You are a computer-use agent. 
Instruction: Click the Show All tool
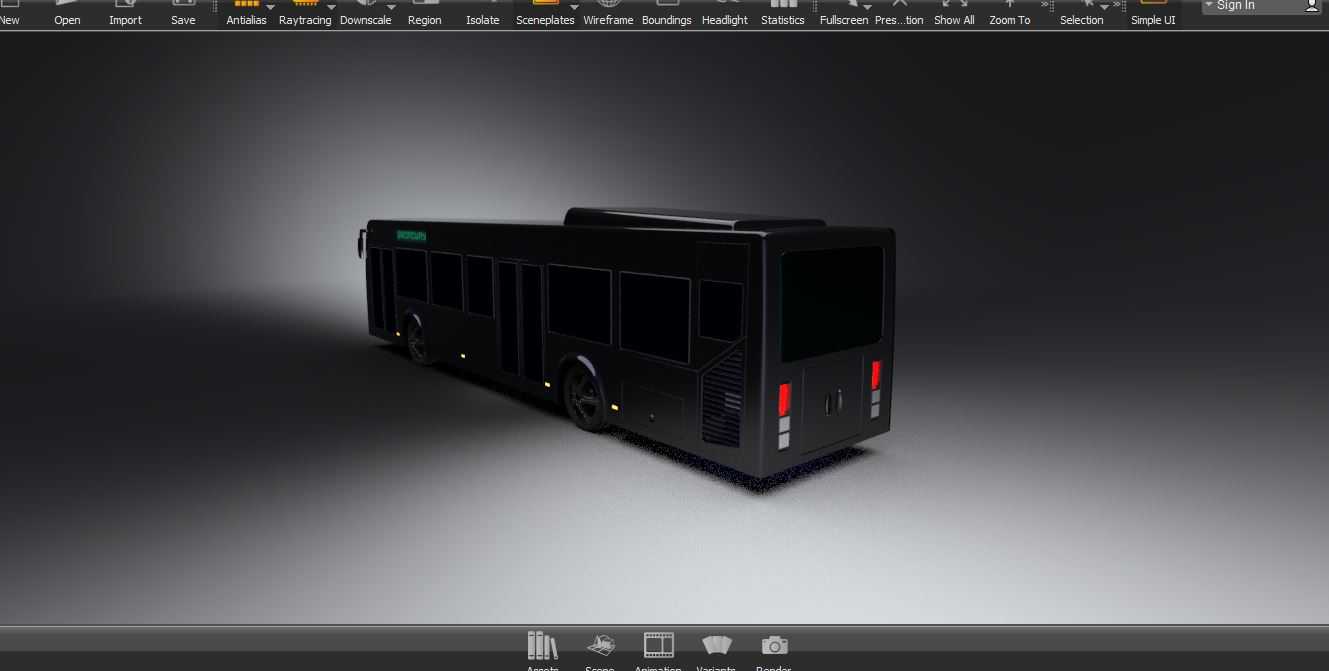[x=954, y=13]
